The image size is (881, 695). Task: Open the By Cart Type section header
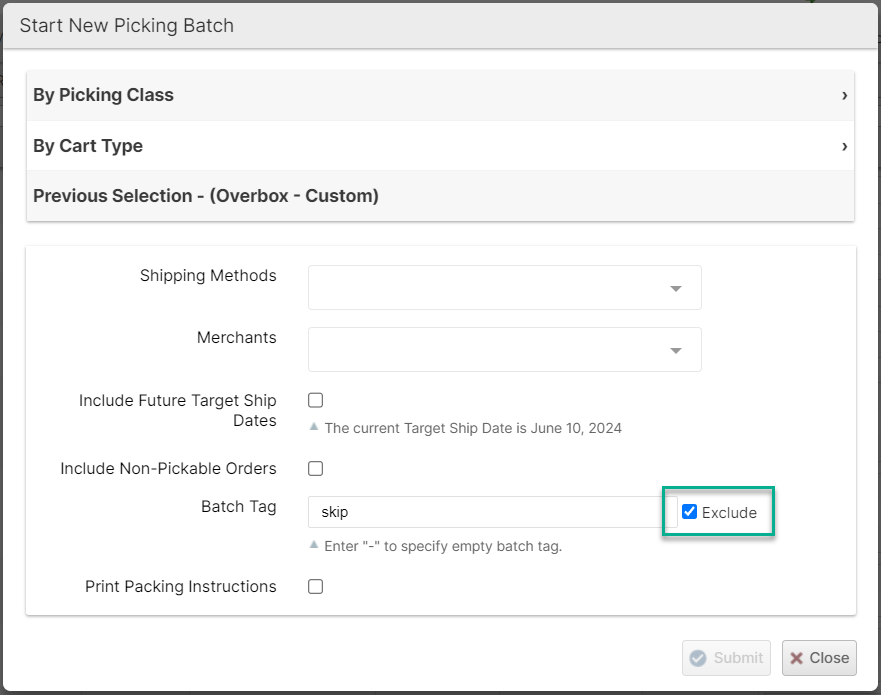tap(88, 146)
